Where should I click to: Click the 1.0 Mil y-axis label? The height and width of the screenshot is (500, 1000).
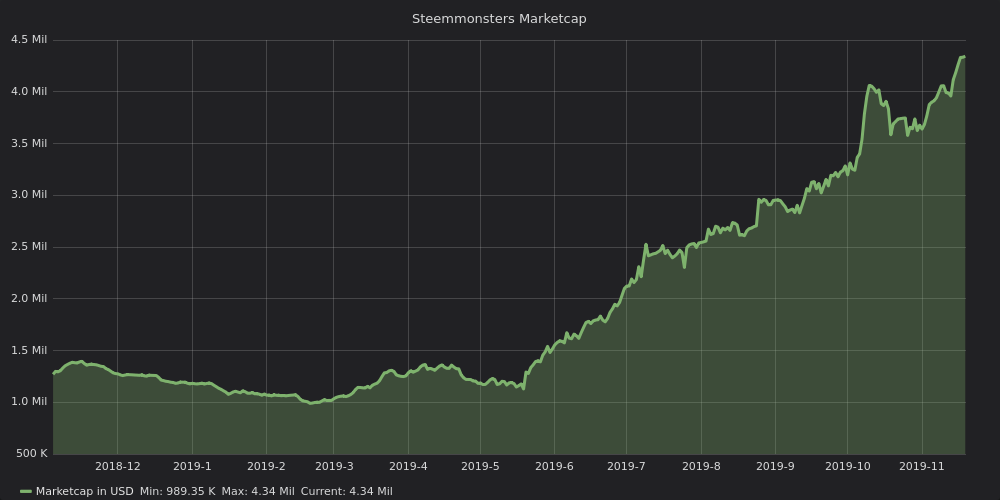29,402
